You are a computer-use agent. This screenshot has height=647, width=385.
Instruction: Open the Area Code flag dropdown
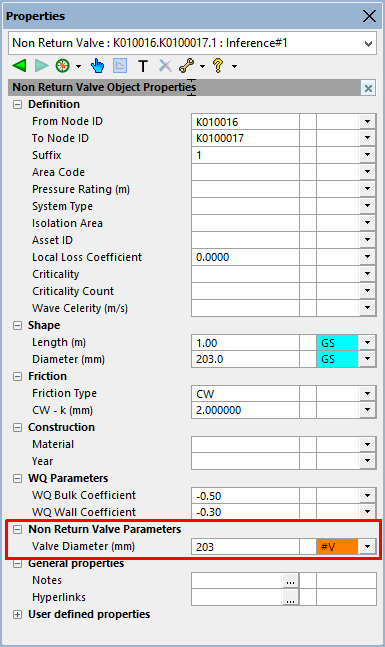click(367, 172)
